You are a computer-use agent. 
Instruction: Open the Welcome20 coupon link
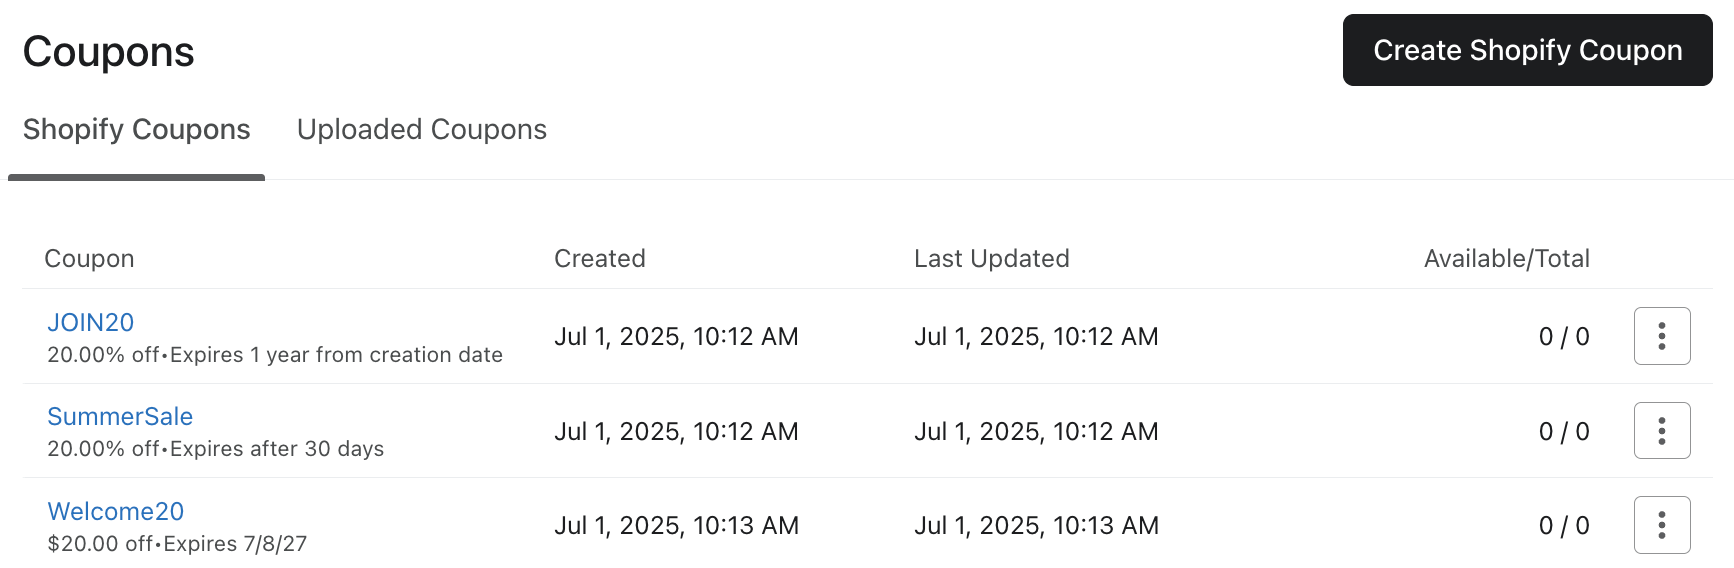pos(116,511)
